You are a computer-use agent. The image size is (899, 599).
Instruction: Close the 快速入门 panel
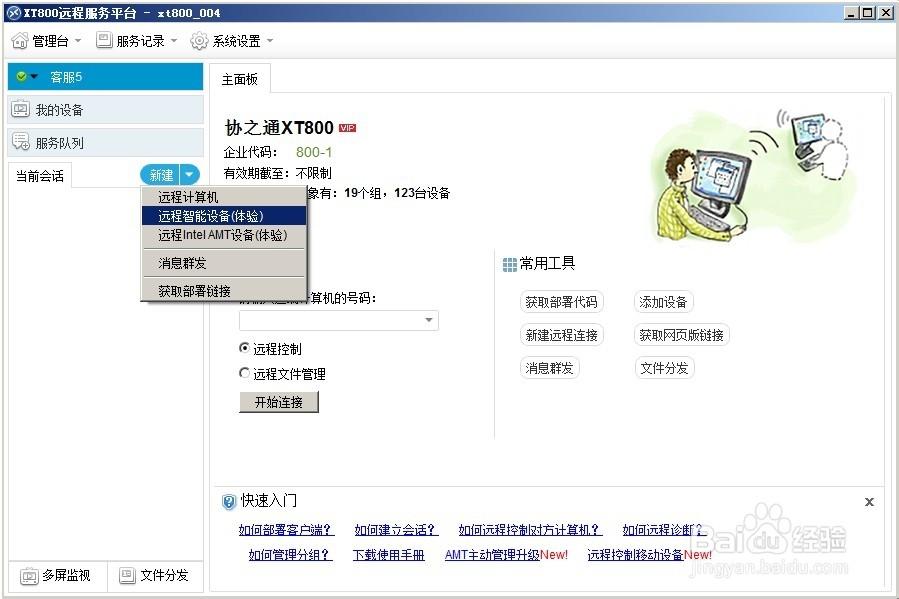click(869, 500)
